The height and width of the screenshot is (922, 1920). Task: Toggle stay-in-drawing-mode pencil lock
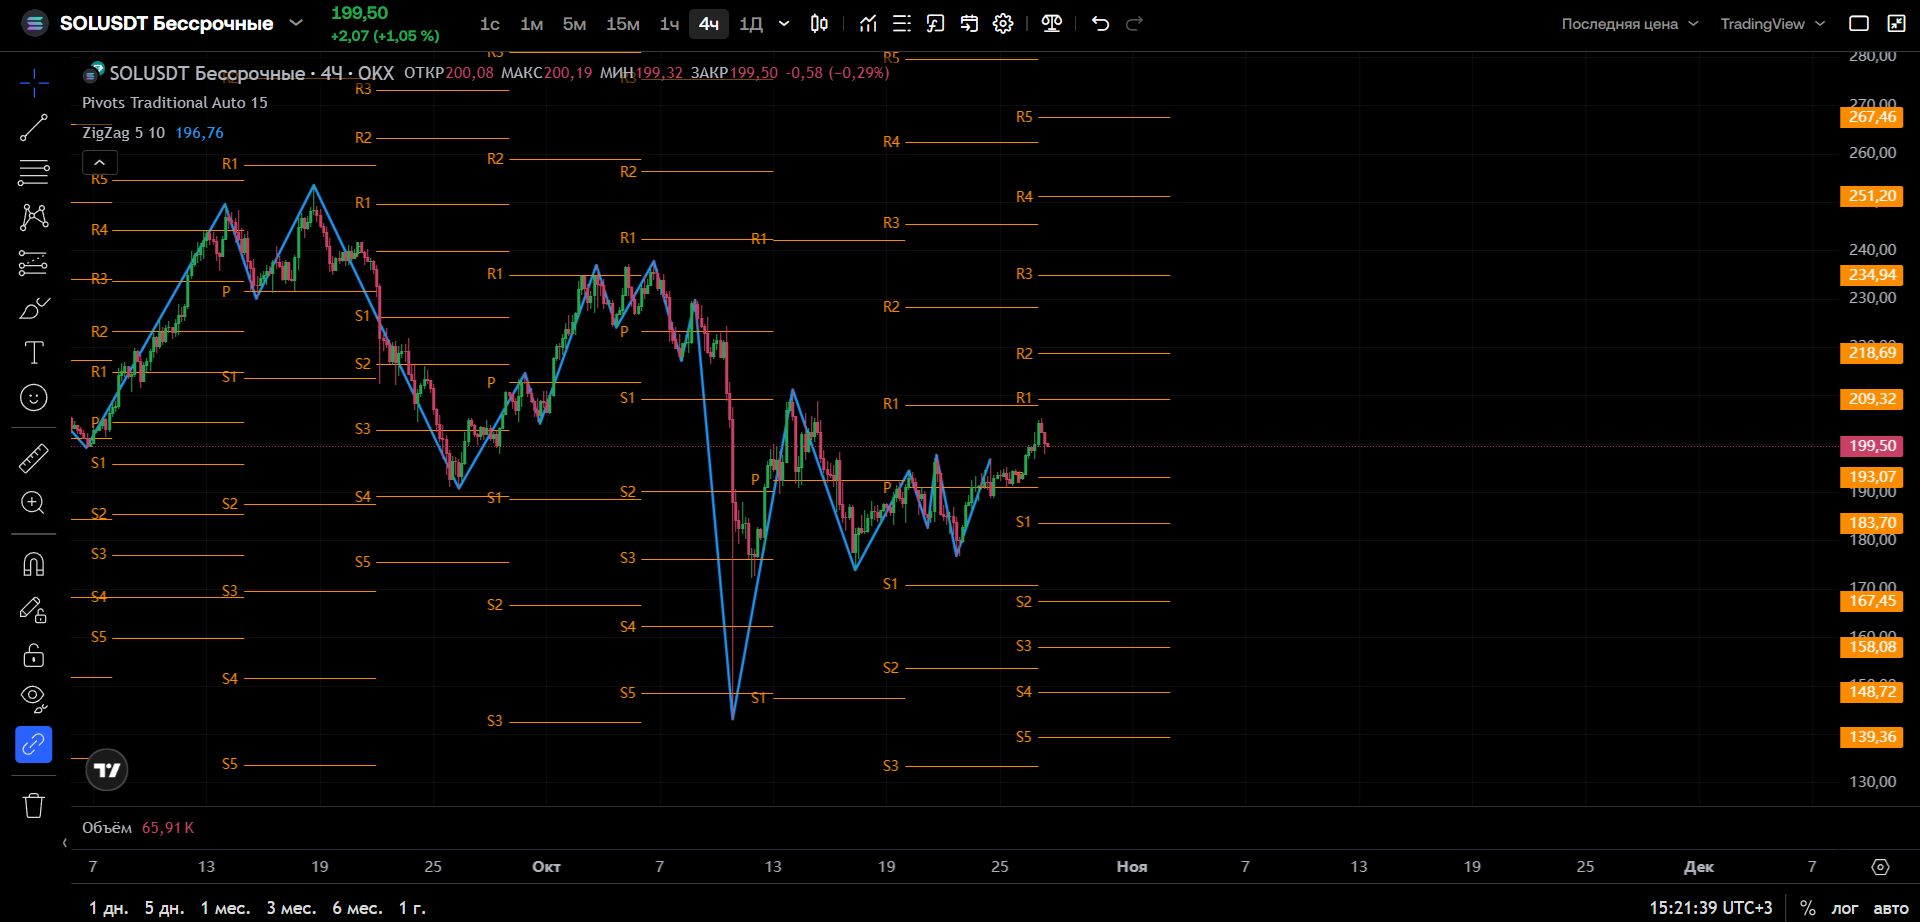point(34,610)
